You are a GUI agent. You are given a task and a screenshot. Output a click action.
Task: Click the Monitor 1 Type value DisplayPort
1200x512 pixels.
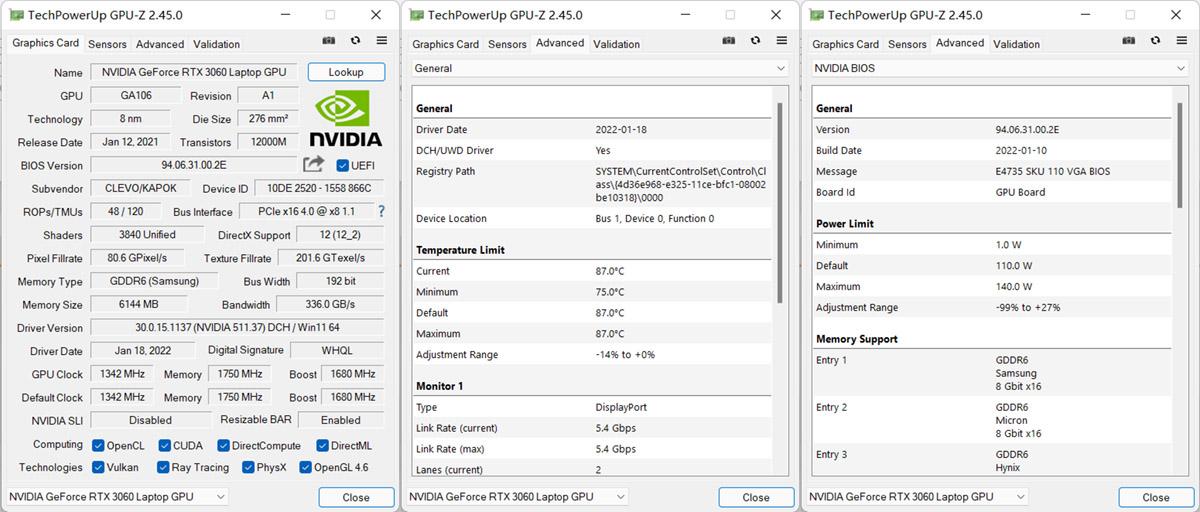620,407
